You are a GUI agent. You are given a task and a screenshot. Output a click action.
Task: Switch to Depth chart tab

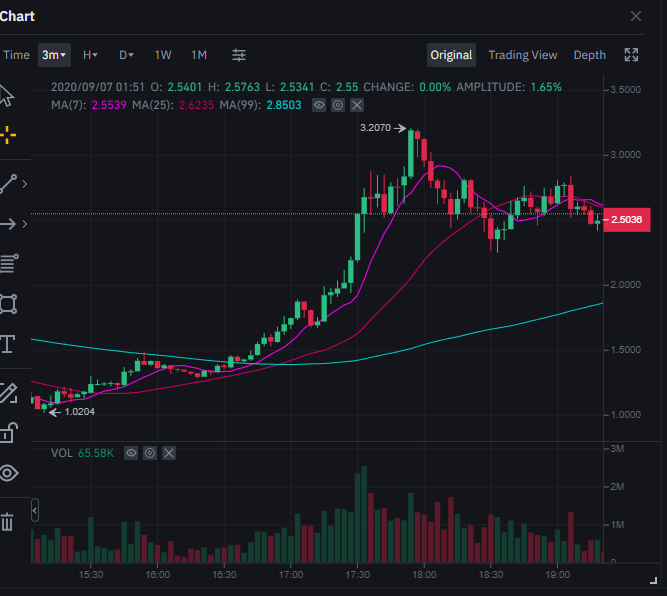tap(589, 55)
